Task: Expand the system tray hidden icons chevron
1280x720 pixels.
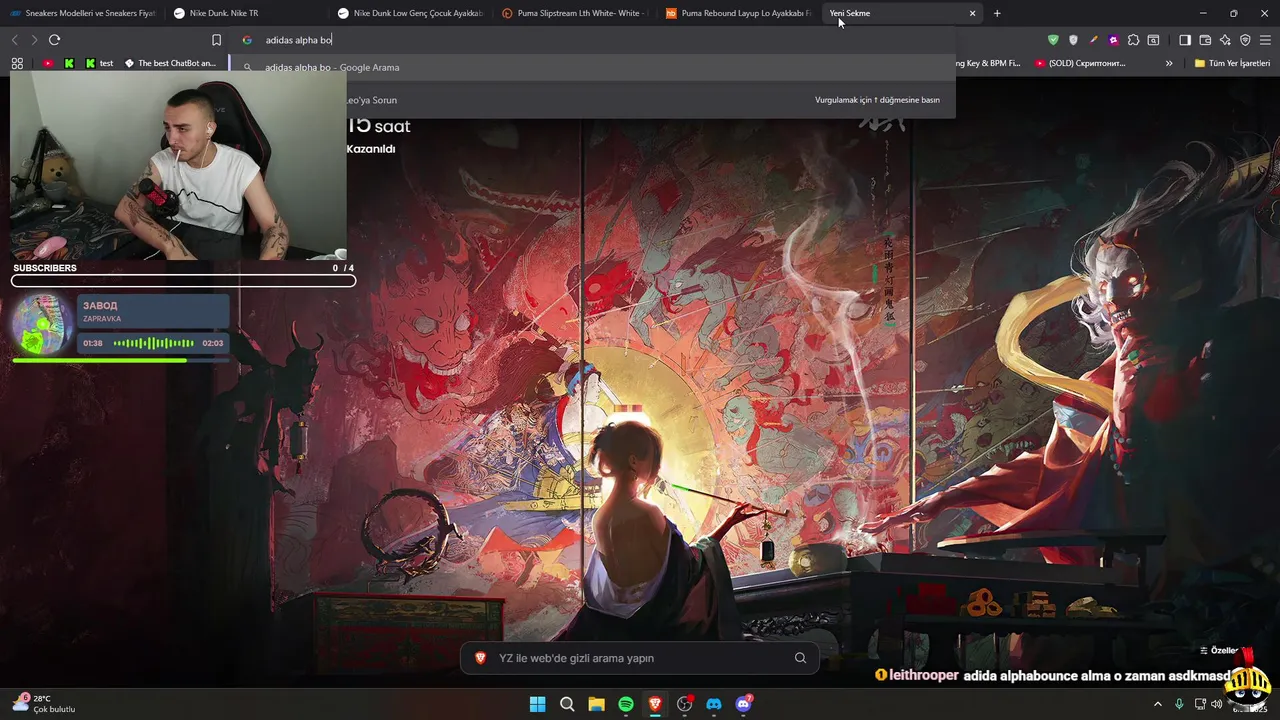Action: (x=1158, y=704)
